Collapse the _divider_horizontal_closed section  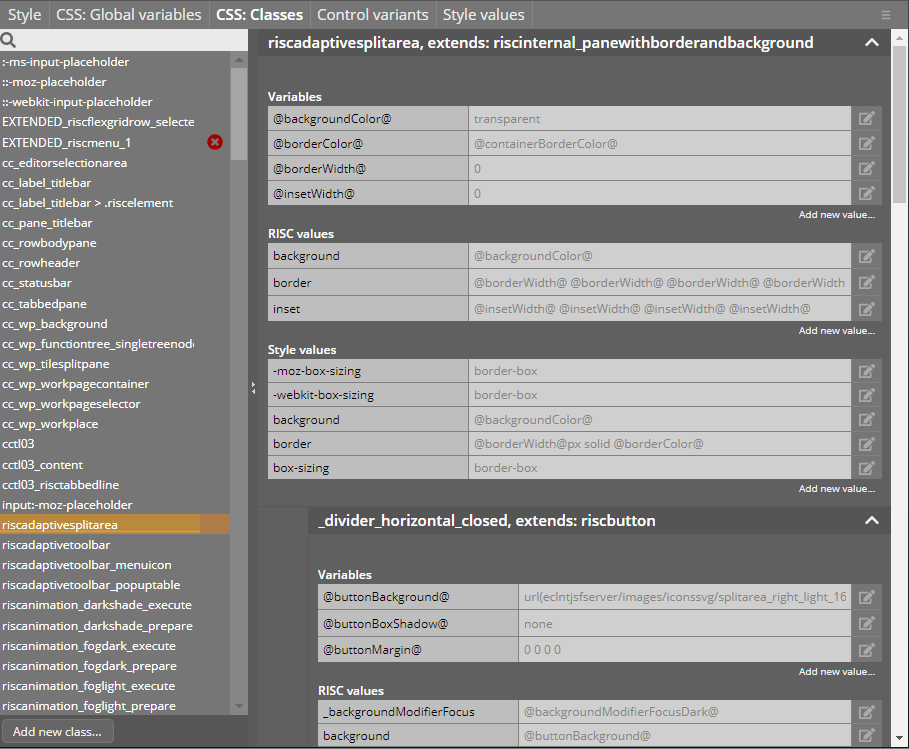point(871,521)
